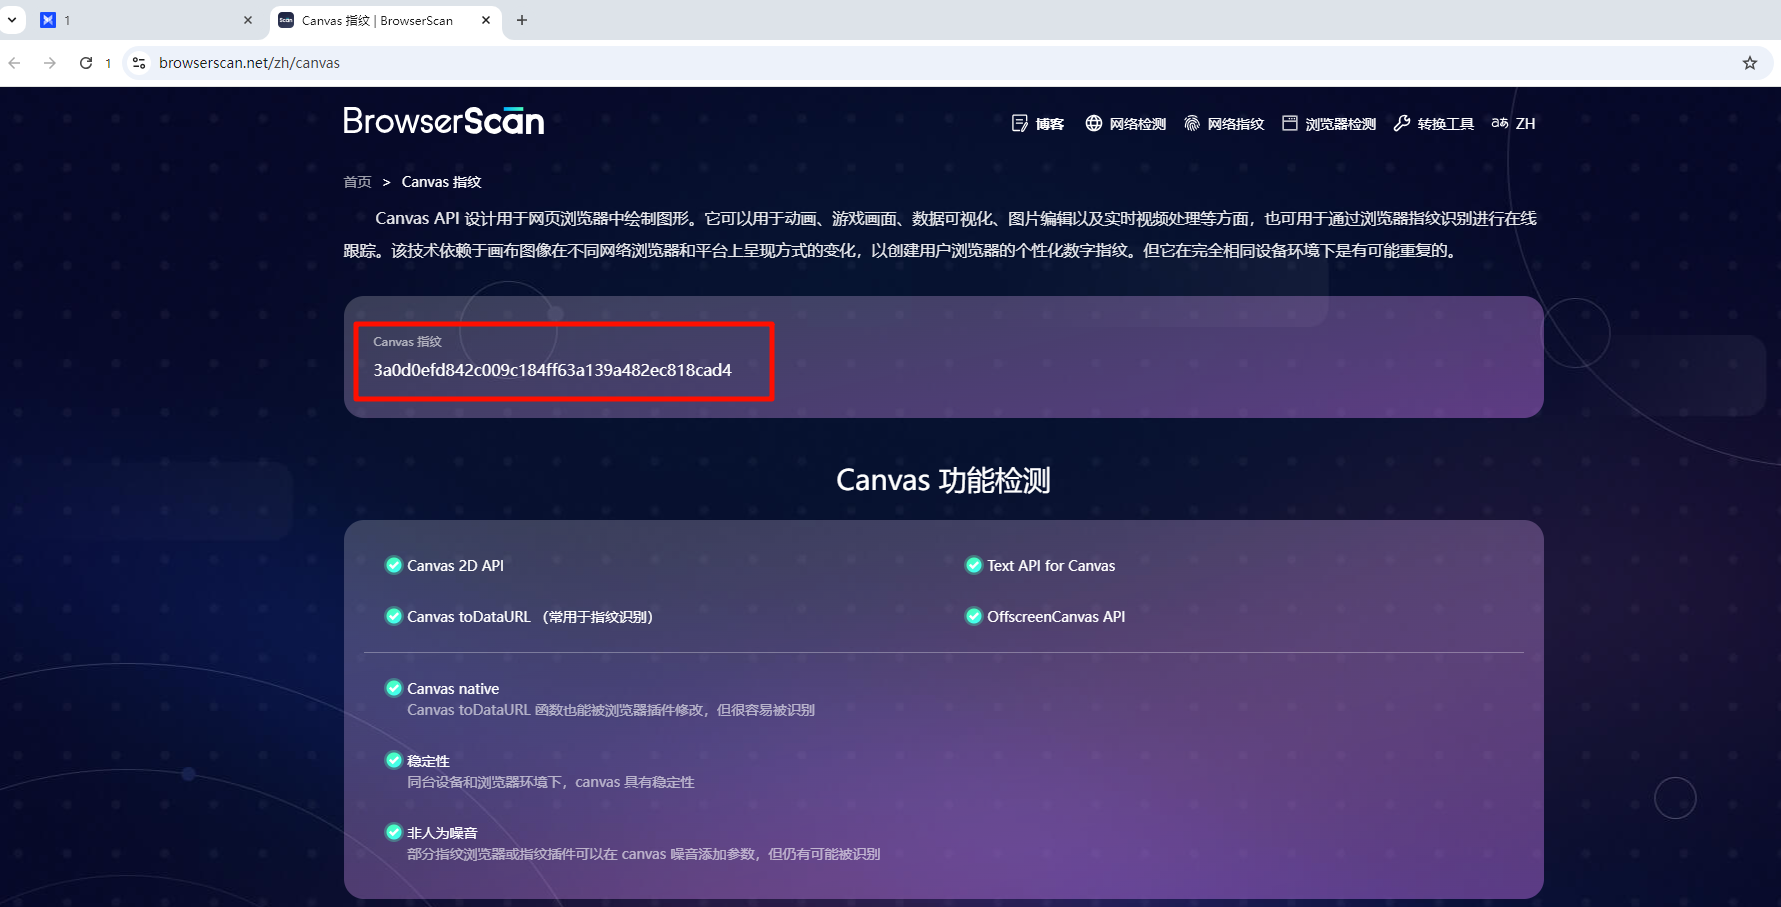
Task: Go back to the previous page
Action: (x=14, y=63)
